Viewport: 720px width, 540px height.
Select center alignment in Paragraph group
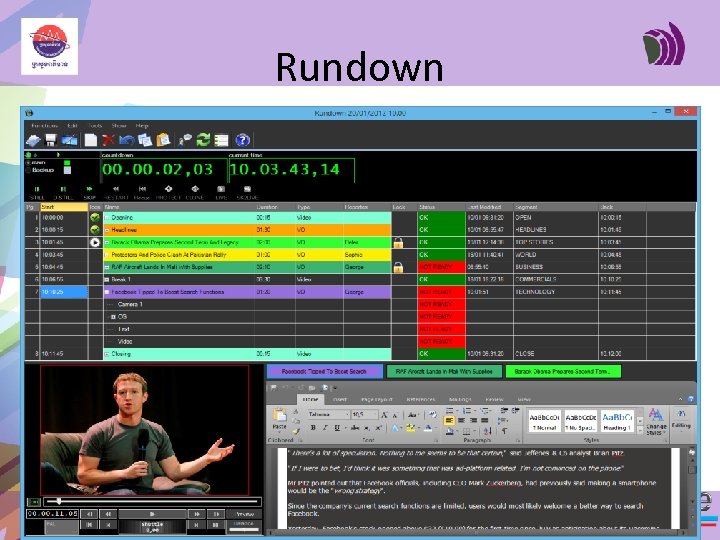click(x=461, y=420)
